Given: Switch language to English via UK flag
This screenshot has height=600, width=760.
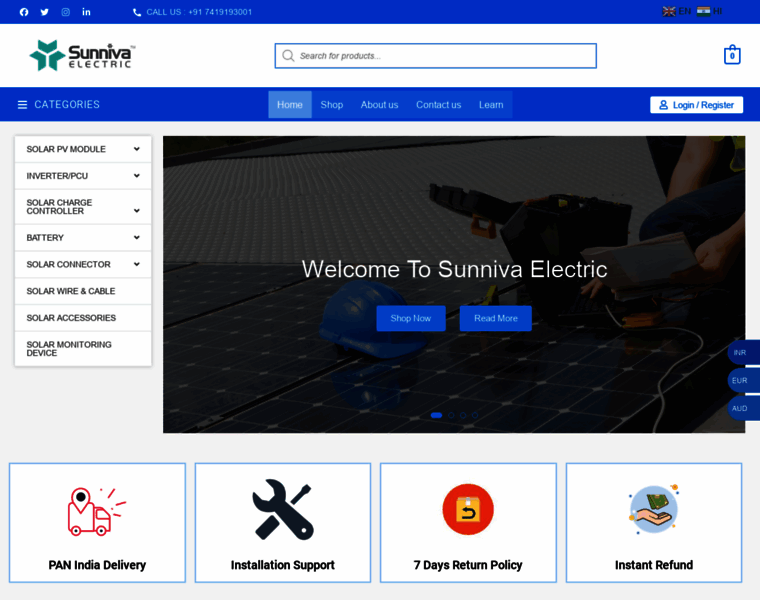Looking at the screenshot, I should tap(669, 11).
